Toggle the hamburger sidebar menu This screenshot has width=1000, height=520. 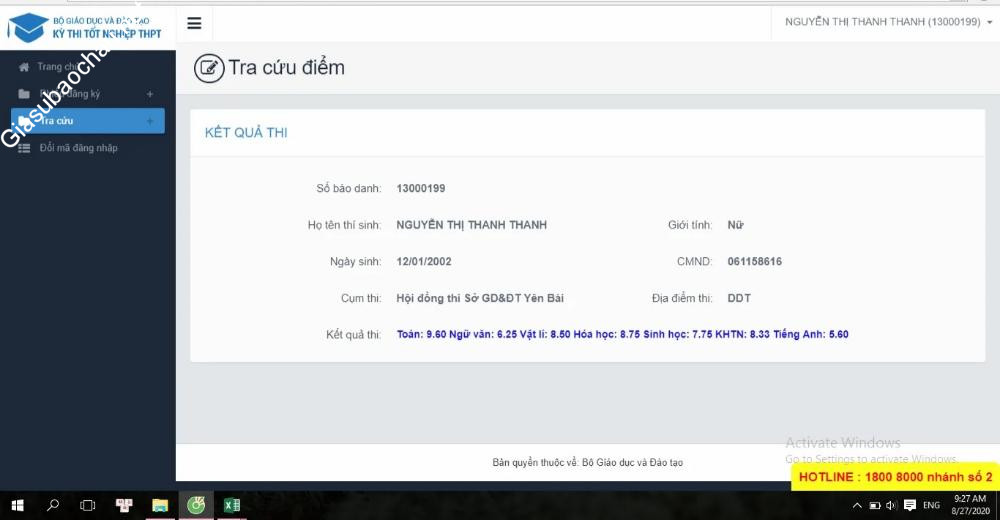click(194, 24)
